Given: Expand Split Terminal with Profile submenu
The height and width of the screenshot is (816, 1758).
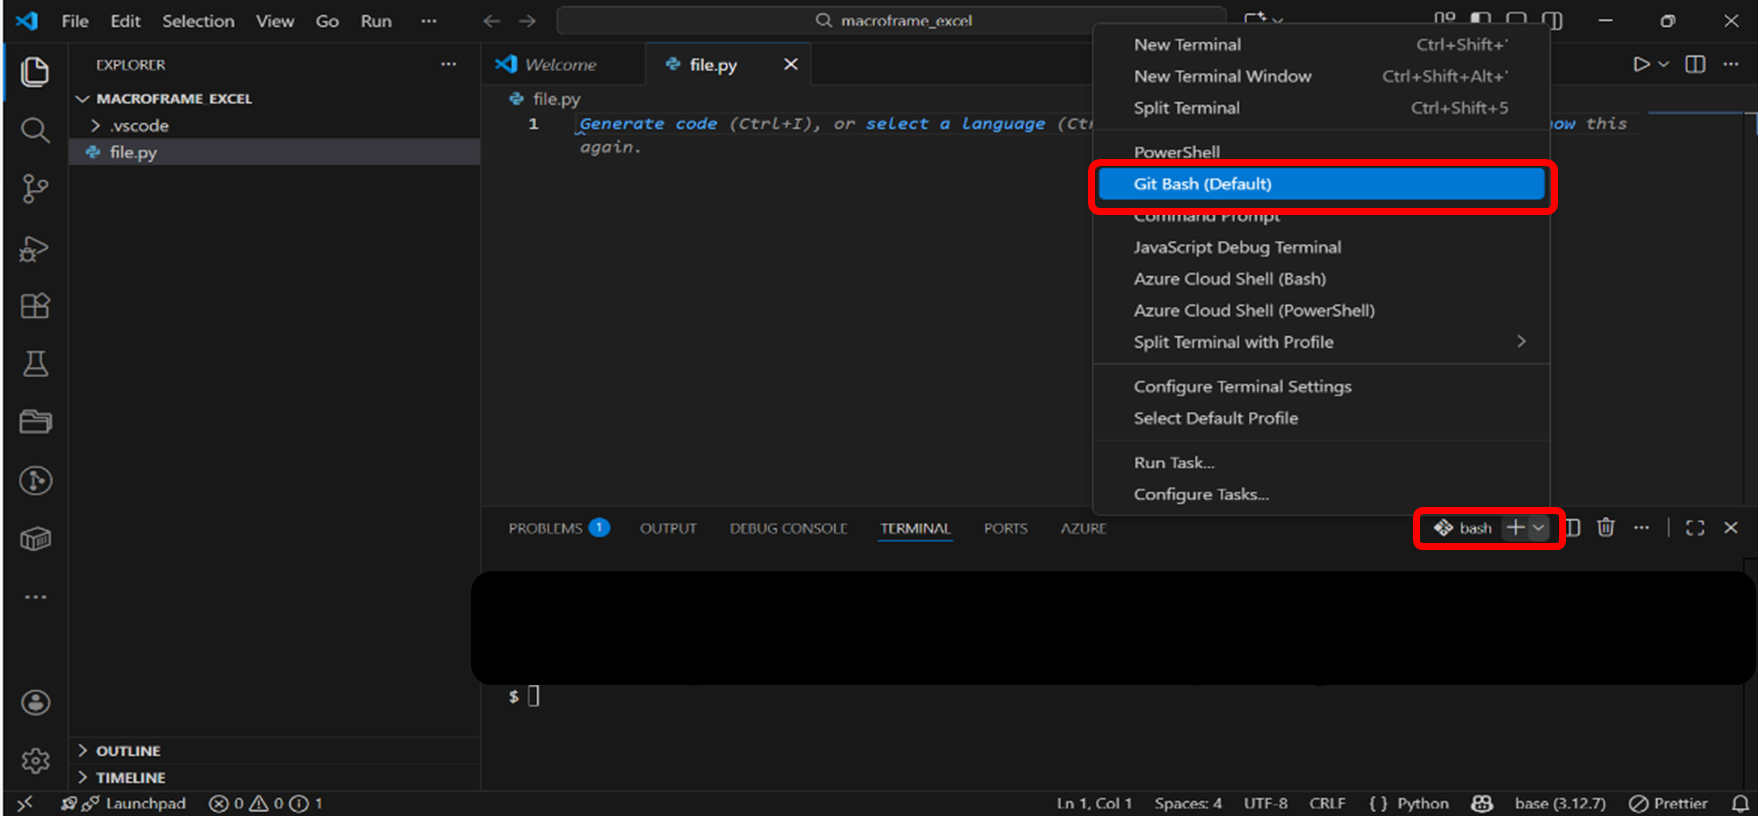Looking at the screenshot, I should (x=1321, y=342).
